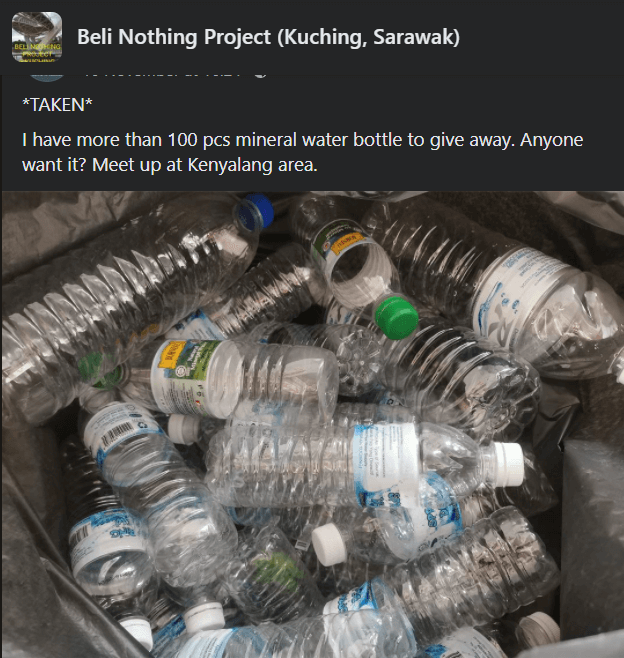Click the post text about 100 pcs bottles

302,152
